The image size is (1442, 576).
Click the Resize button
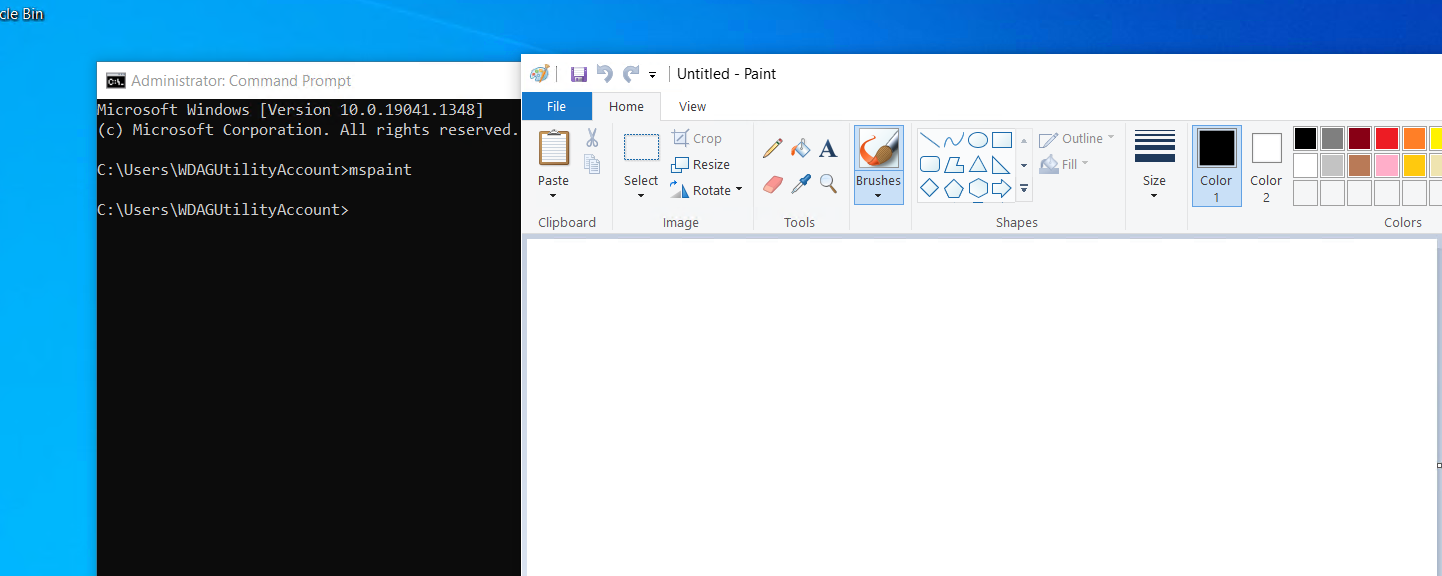701,164
